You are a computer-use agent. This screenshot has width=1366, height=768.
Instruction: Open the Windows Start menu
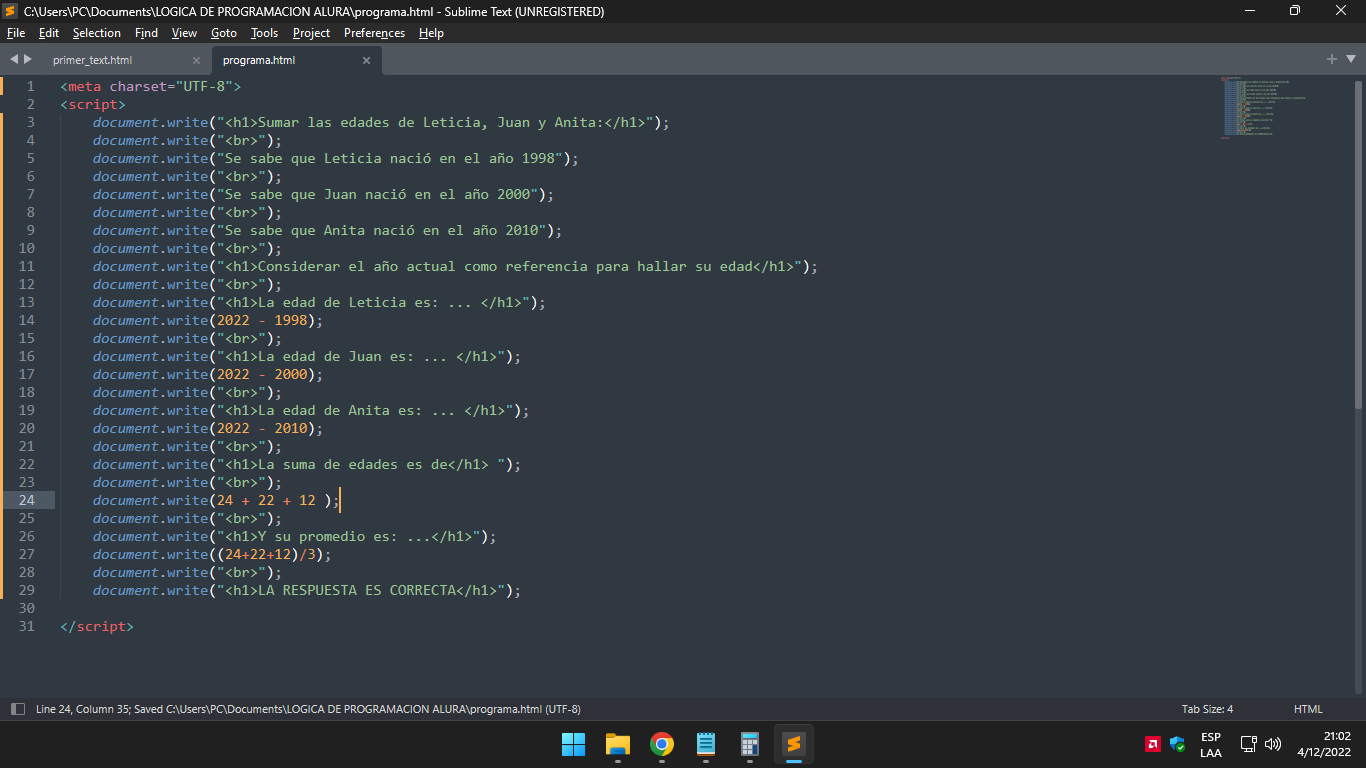[574, 744]
